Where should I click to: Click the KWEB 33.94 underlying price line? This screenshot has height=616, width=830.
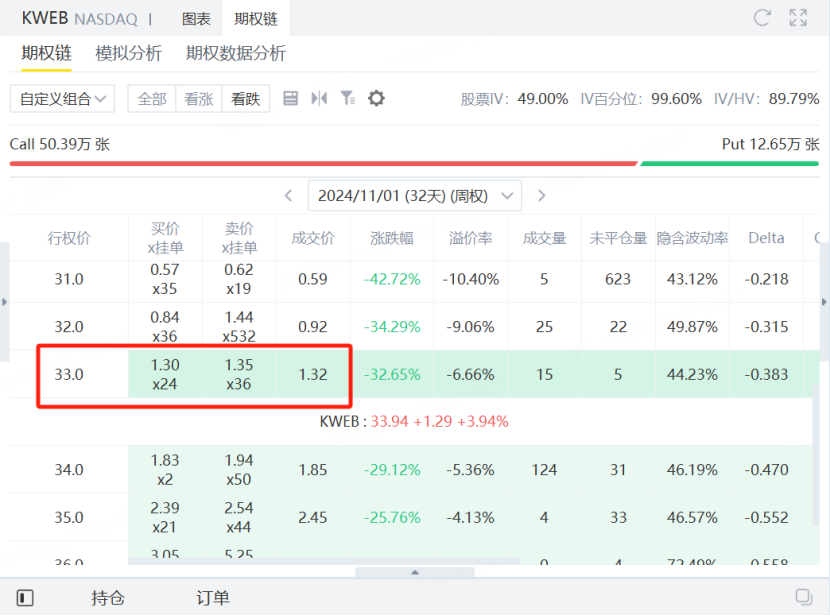click(414, 422)
